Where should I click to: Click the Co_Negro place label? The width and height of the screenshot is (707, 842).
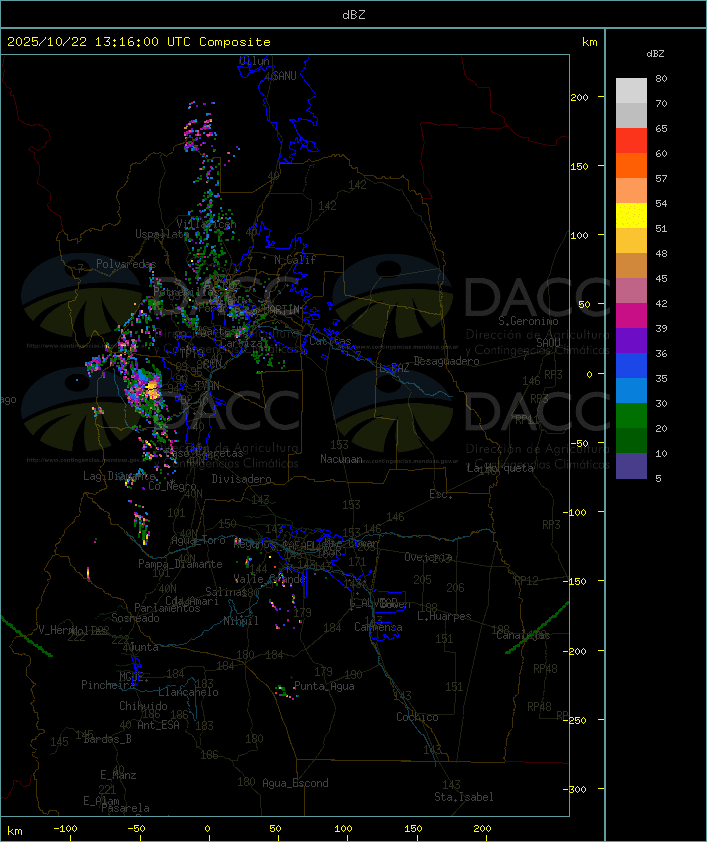click(172, 486)
